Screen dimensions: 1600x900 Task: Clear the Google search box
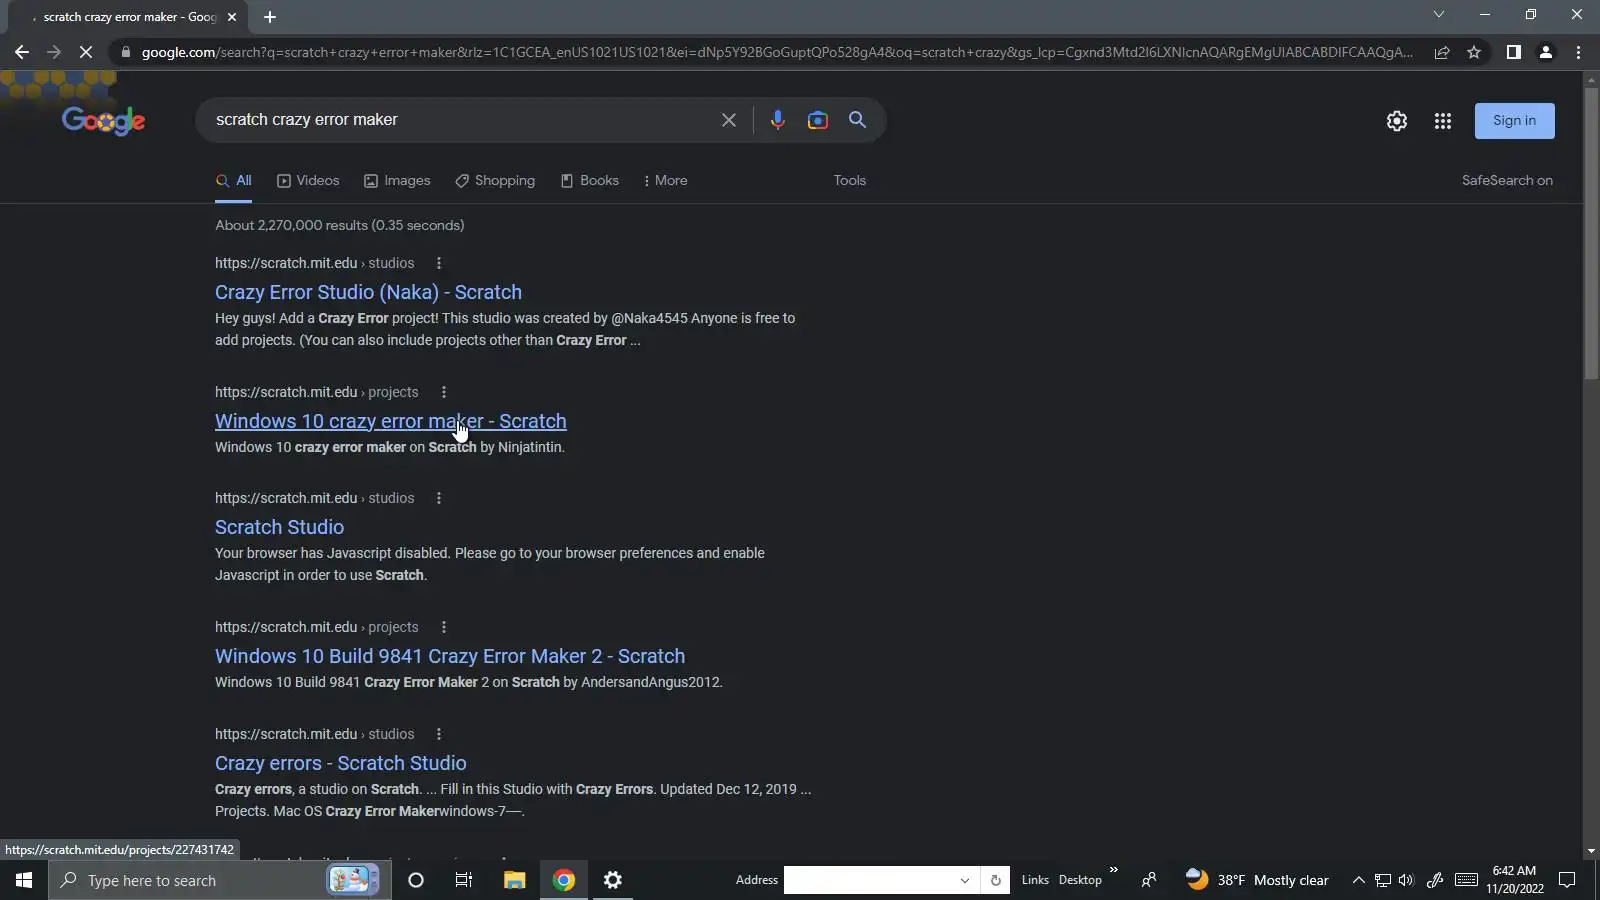click(729, 120)
